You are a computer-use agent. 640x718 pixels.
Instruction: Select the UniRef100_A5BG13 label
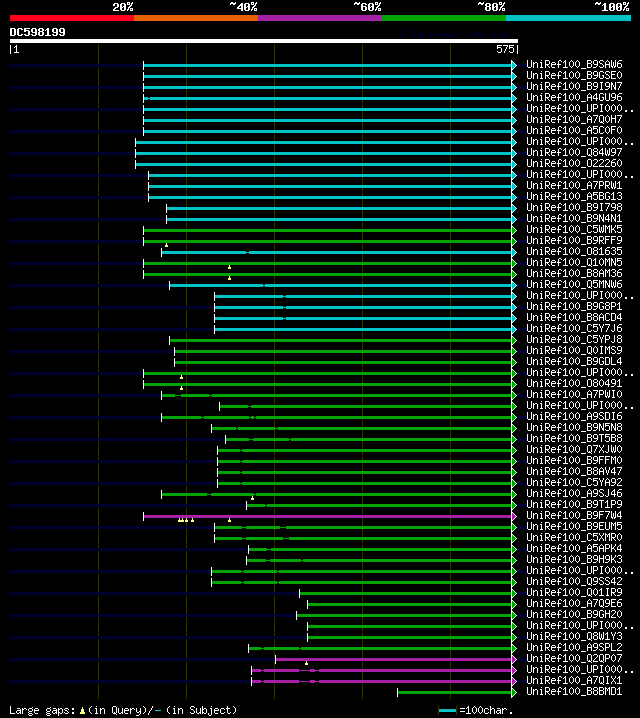coord(574,196)
